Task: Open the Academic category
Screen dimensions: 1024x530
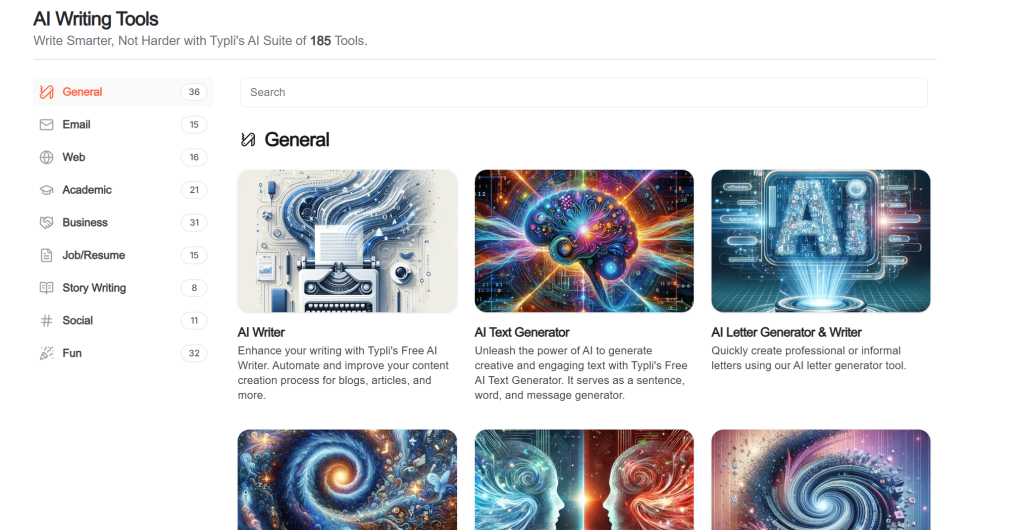Action: click(123, 190)
